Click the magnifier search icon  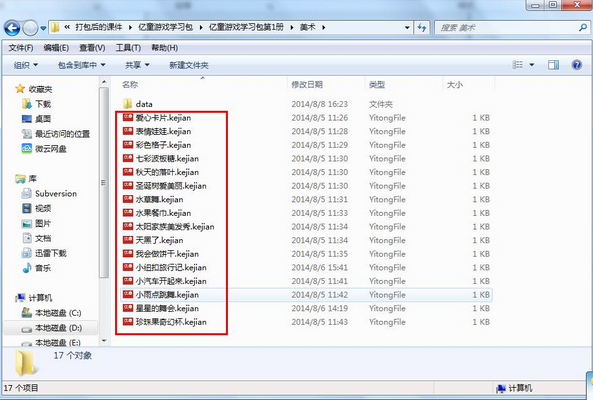(x=583, y=28)
